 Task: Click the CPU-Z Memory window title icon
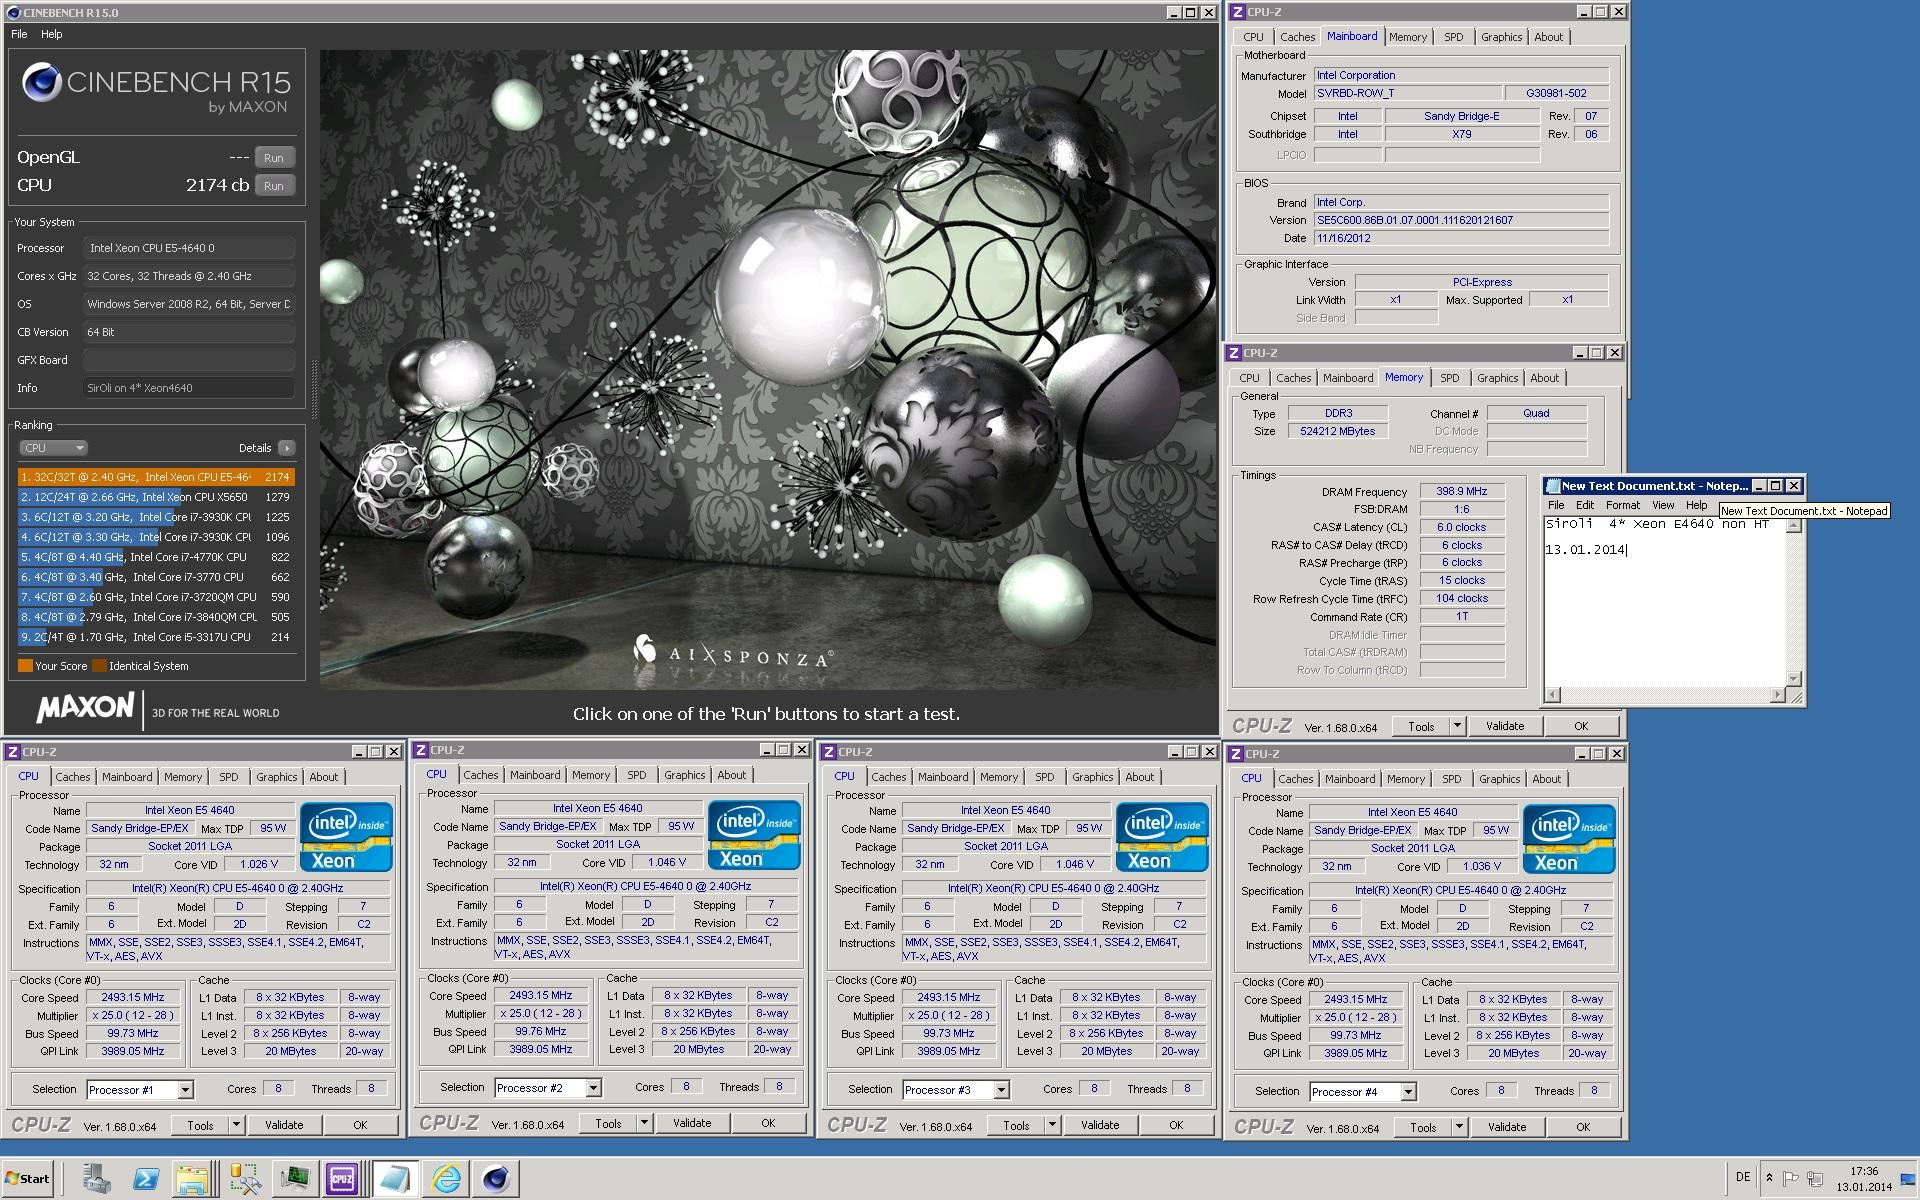(x=1234, y=353)
